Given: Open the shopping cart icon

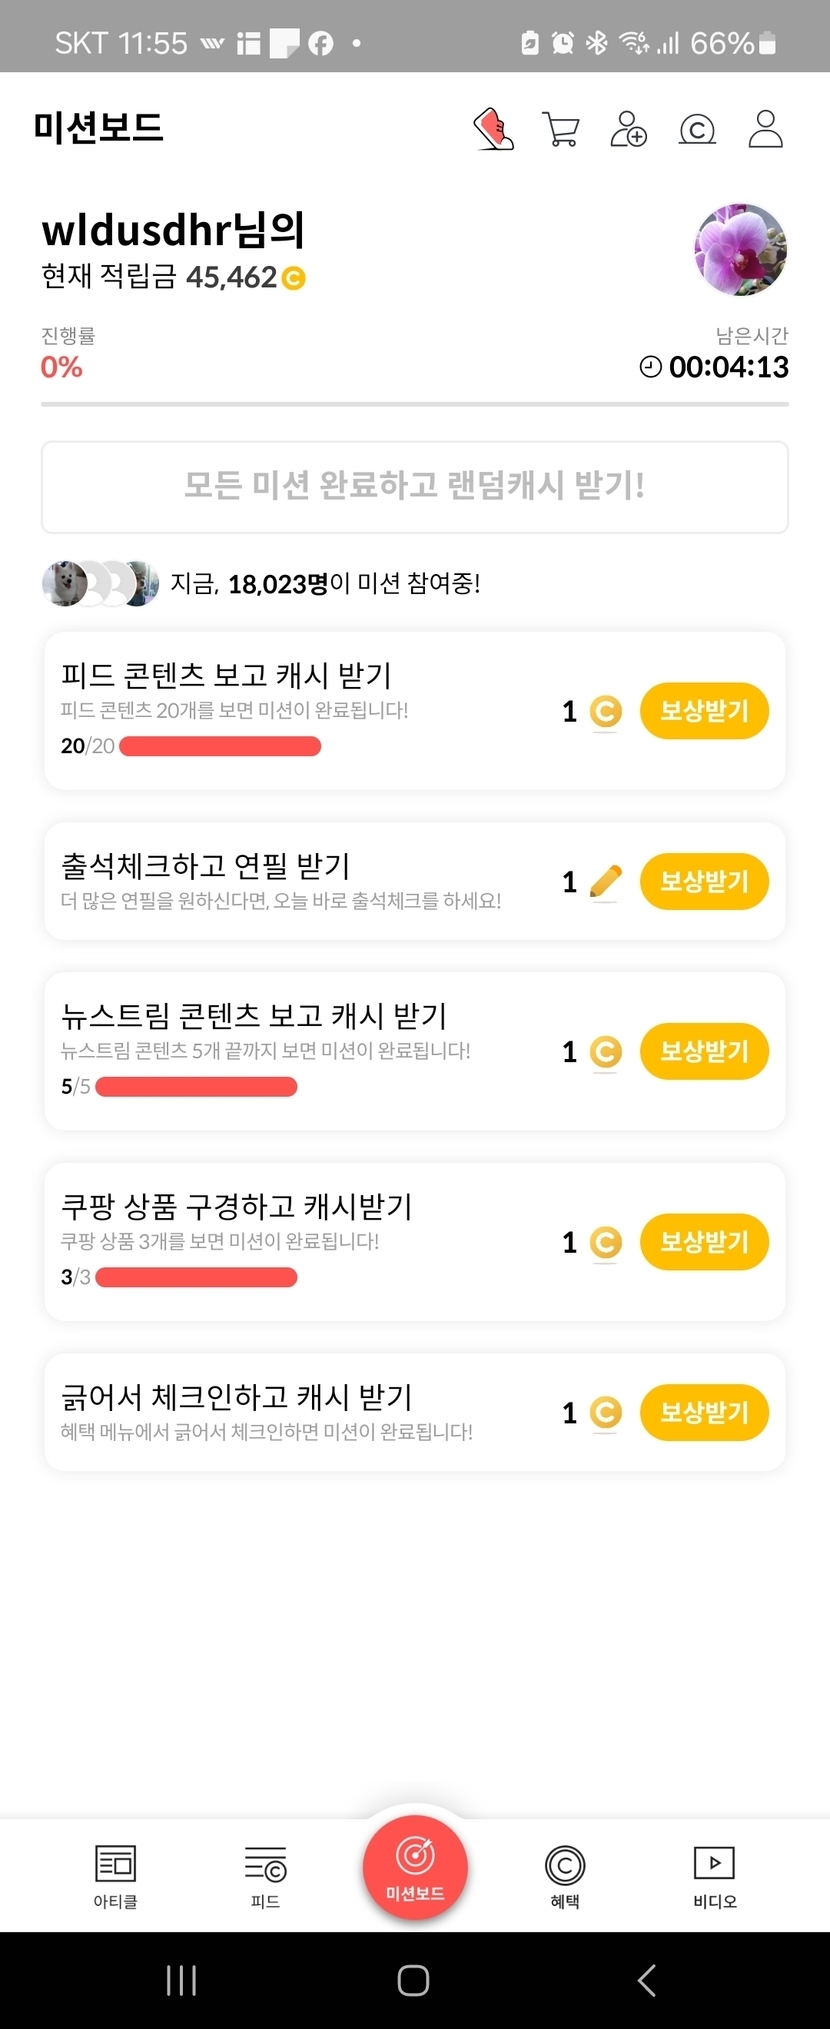Looking at the screenshot, I should 560,129.
